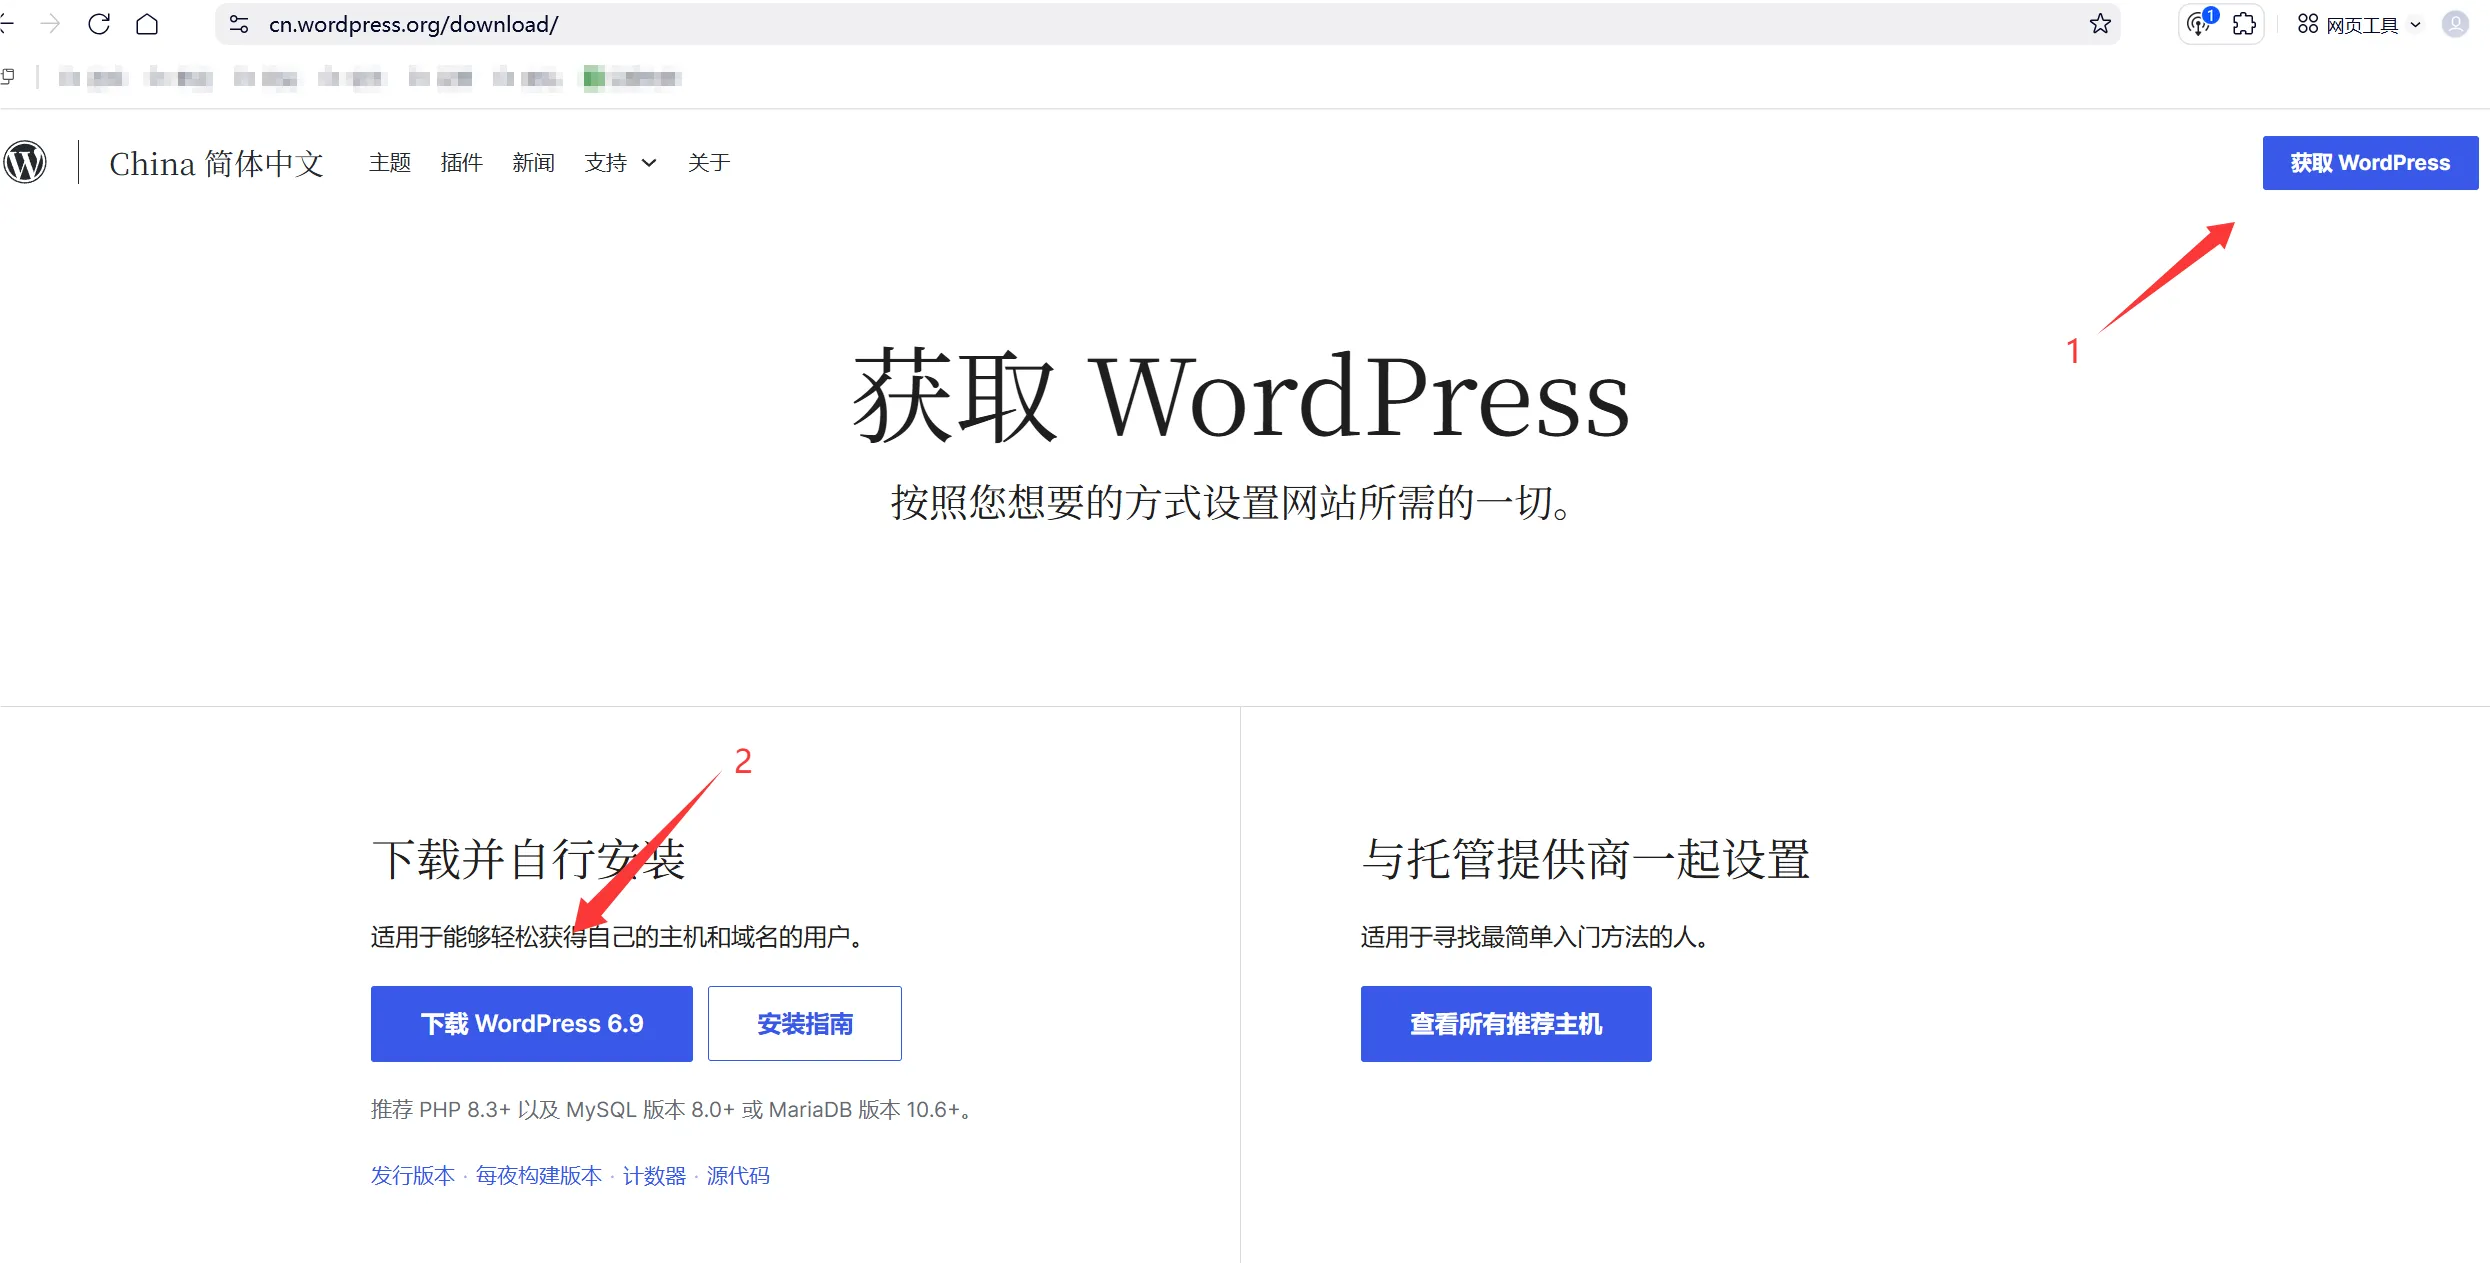
Task: Bookmark this page with the star icon
Action: coord(2099,24)
